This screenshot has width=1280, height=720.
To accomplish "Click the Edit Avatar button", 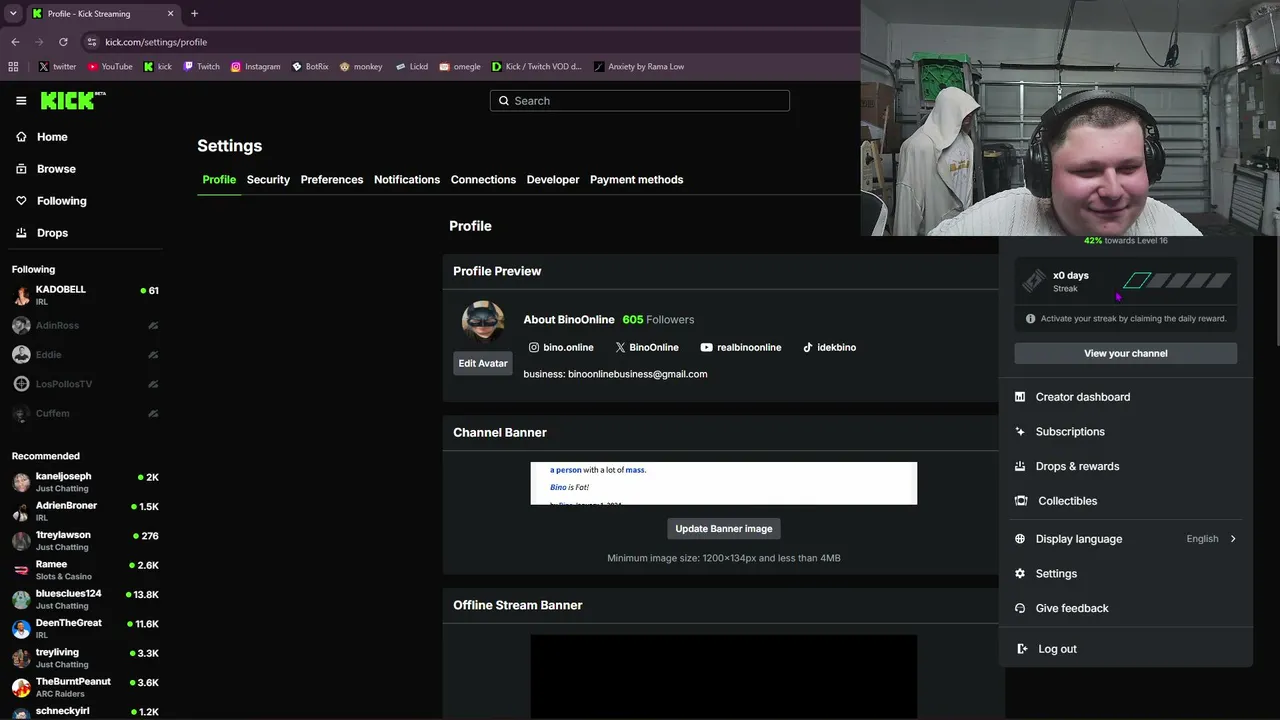I will [x=483, y=363].
